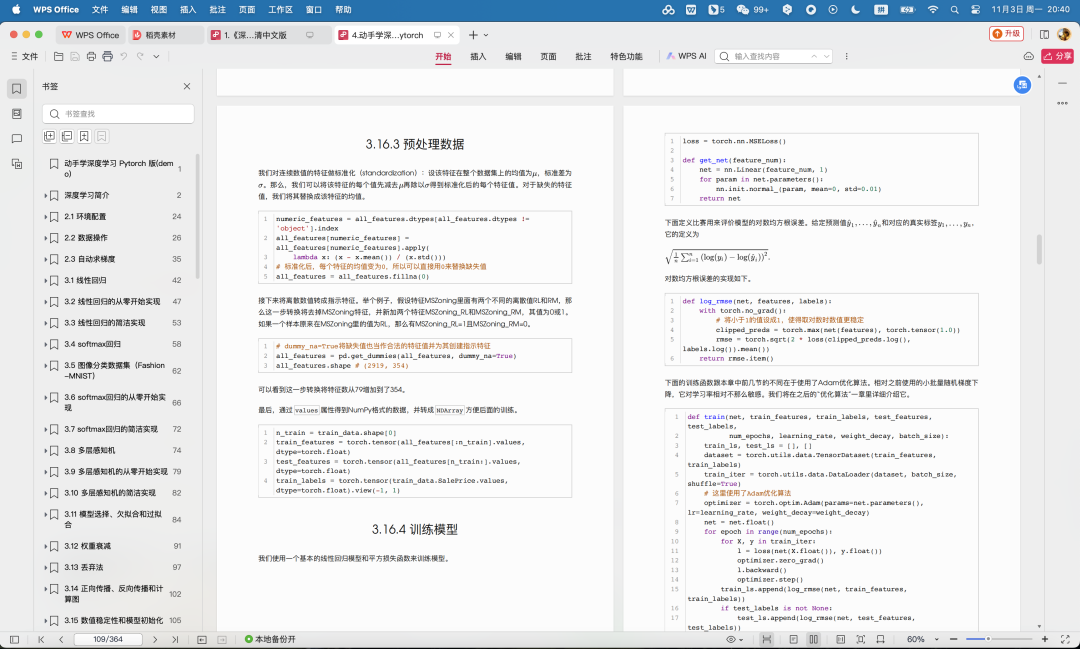Switch to the 特色功能 ribbon tab
The image size is (1080, 649).
click(626, 56)
